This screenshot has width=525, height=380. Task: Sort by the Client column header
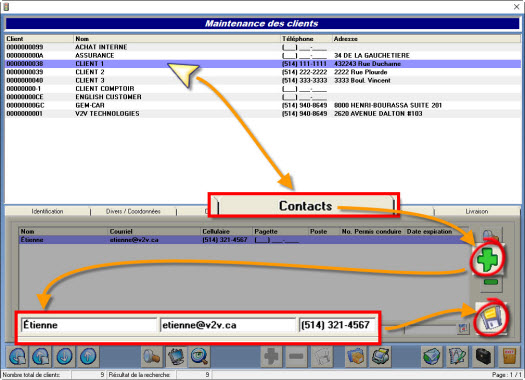(39, 39)
